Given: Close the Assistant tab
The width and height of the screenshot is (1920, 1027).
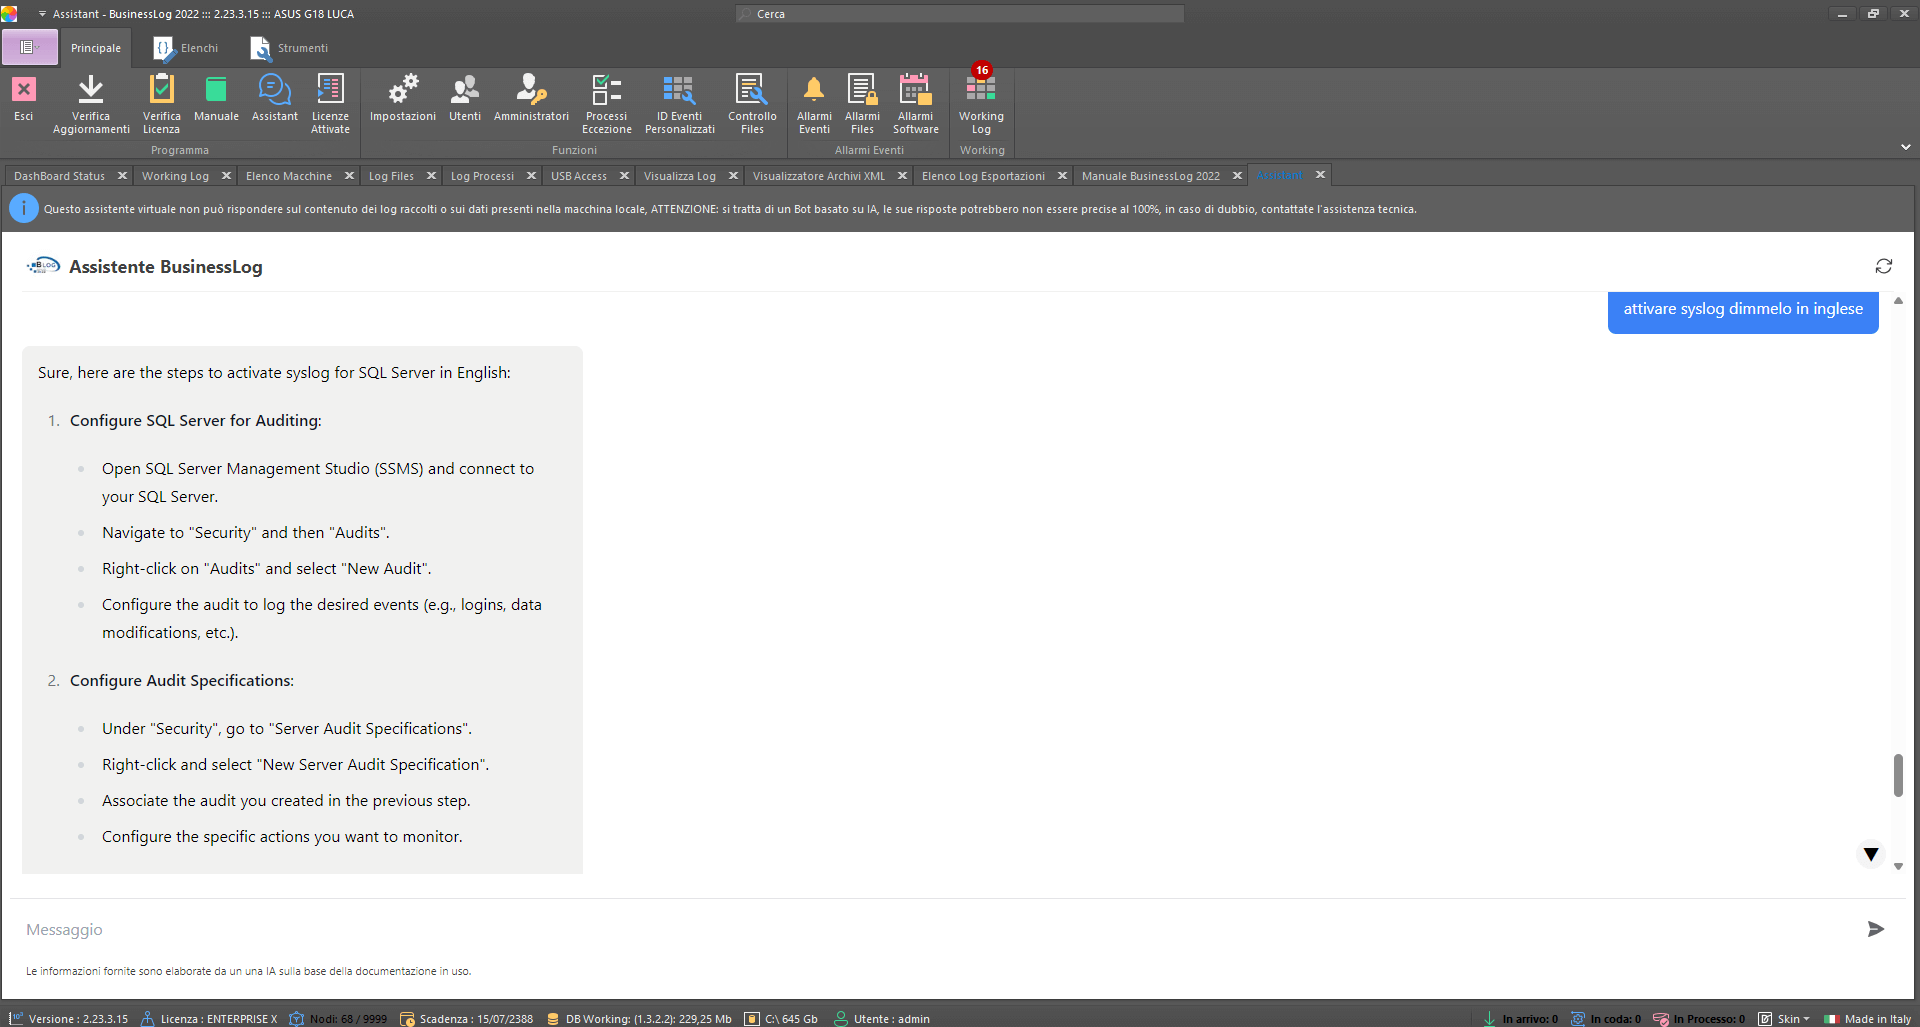Looking at the screenshot, I should (1320, 174).
